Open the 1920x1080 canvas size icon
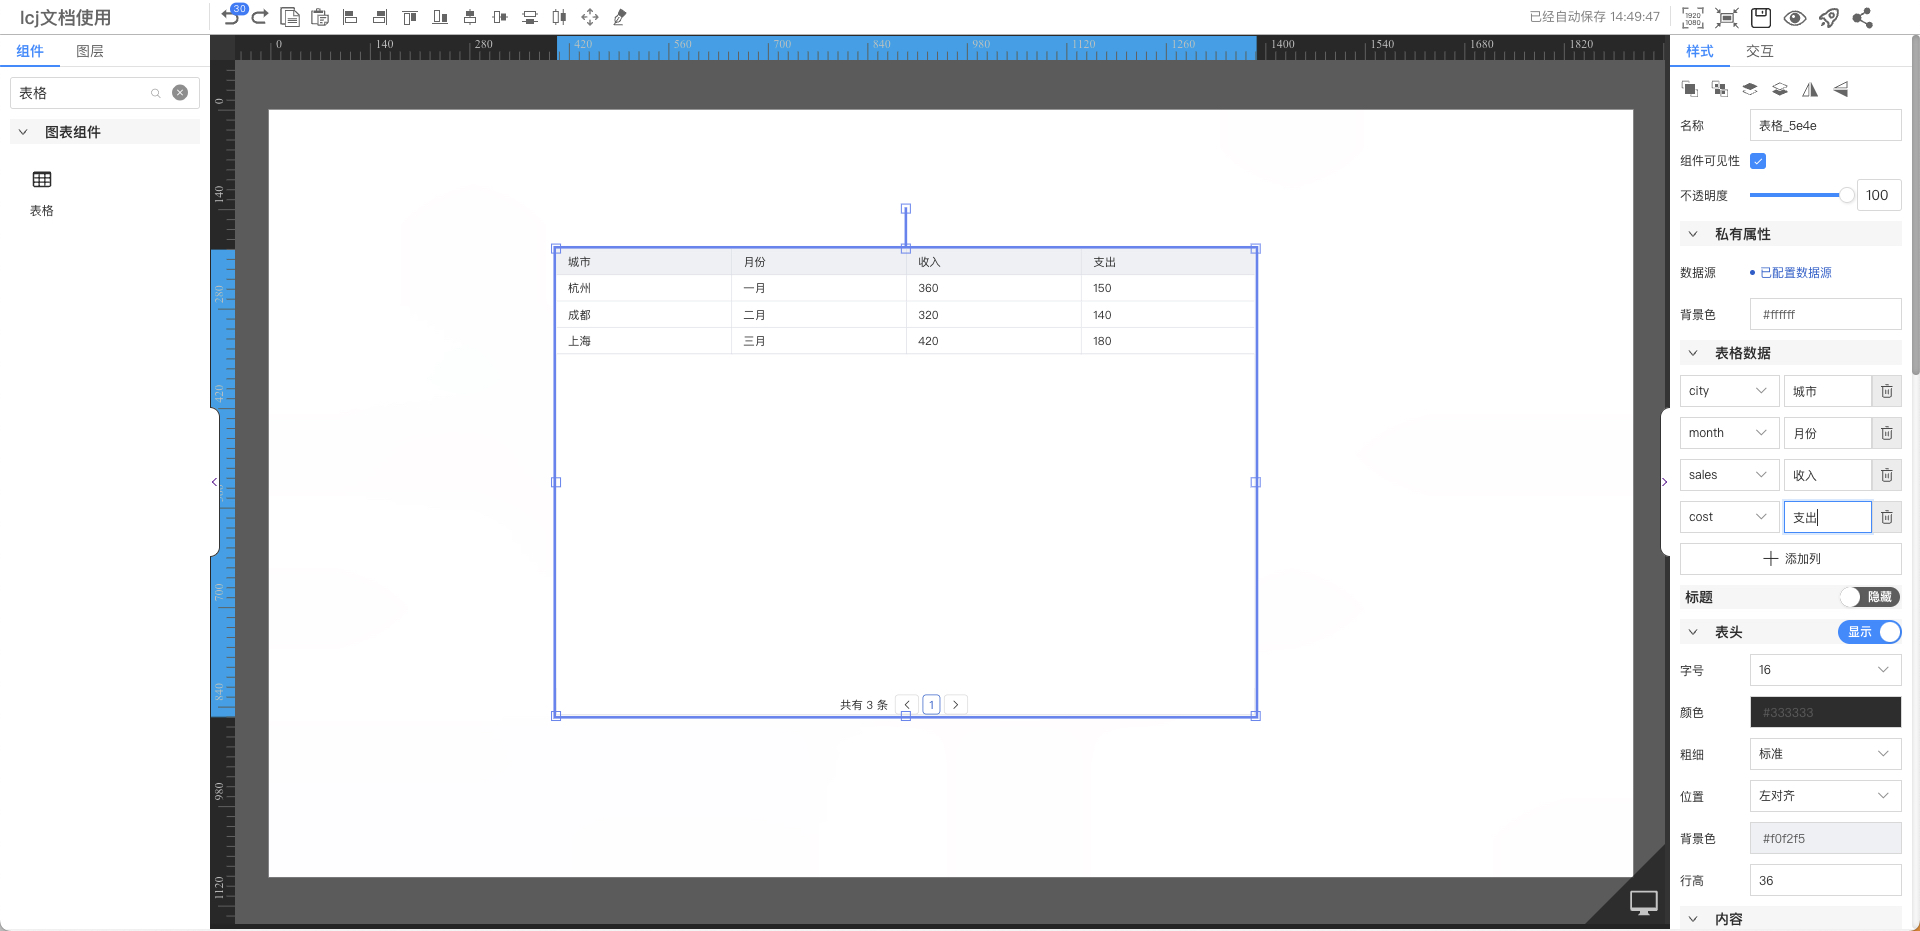 pos(1693,17)
